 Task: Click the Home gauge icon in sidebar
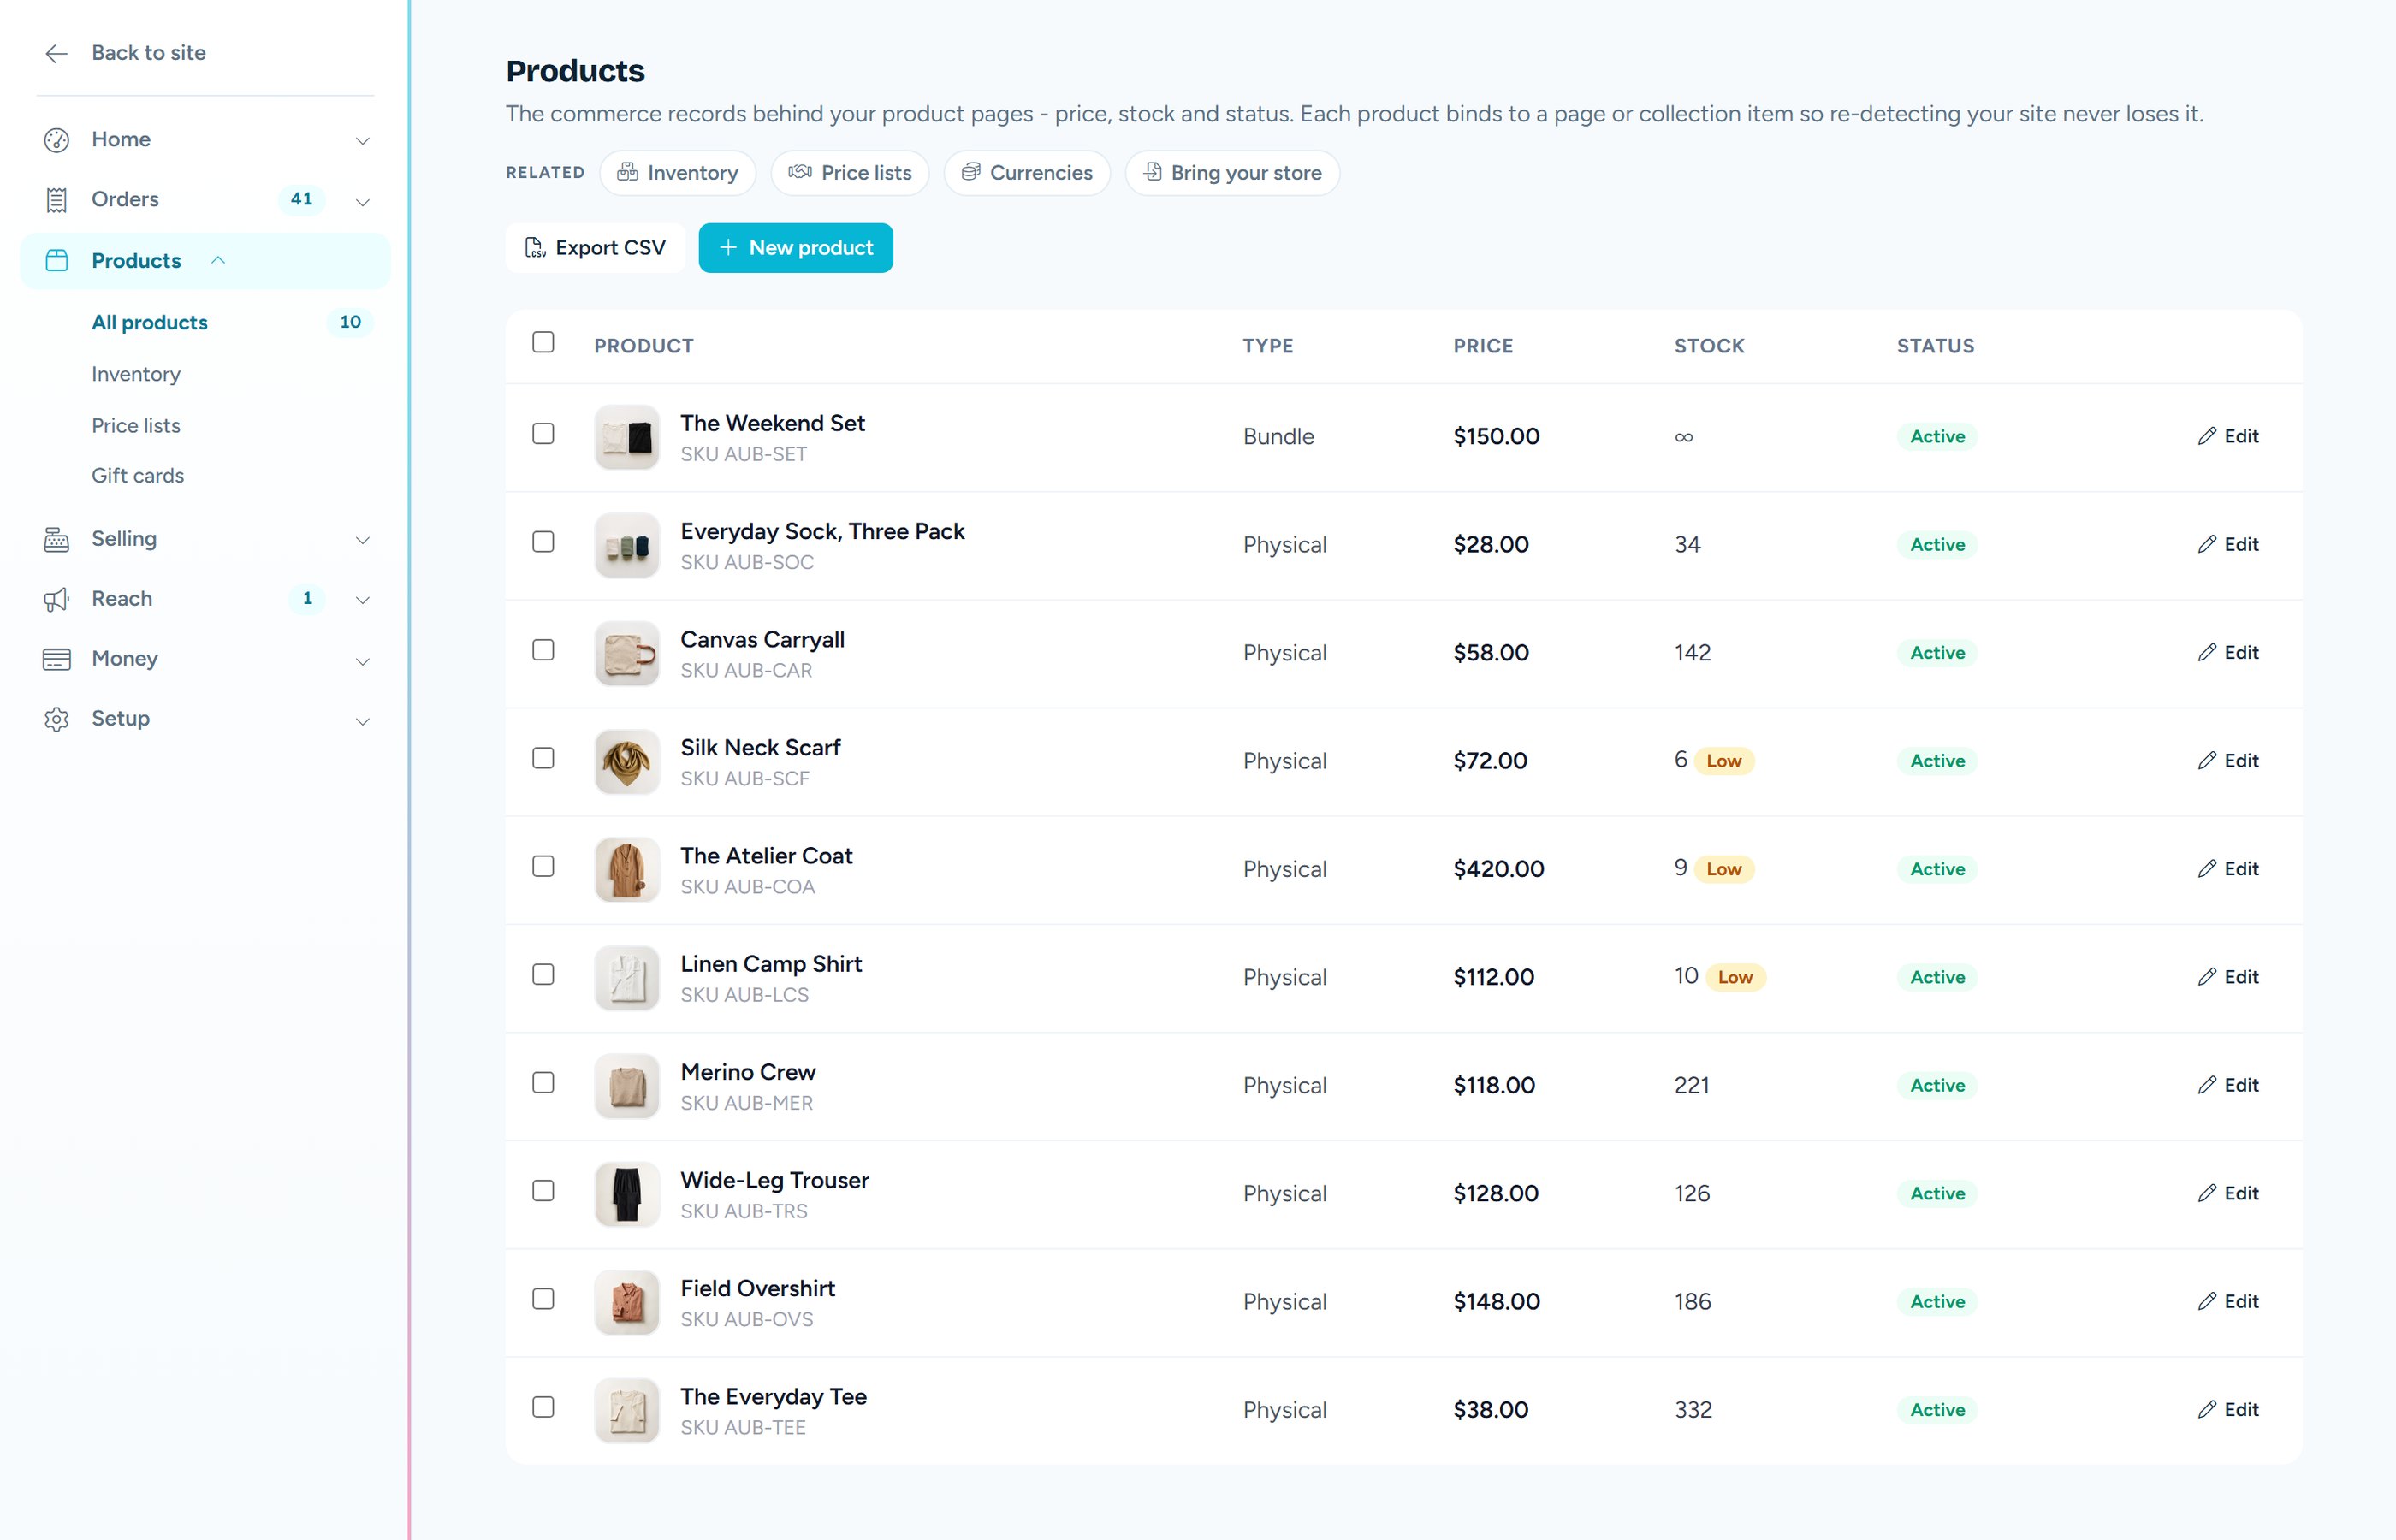pos(57,140)
